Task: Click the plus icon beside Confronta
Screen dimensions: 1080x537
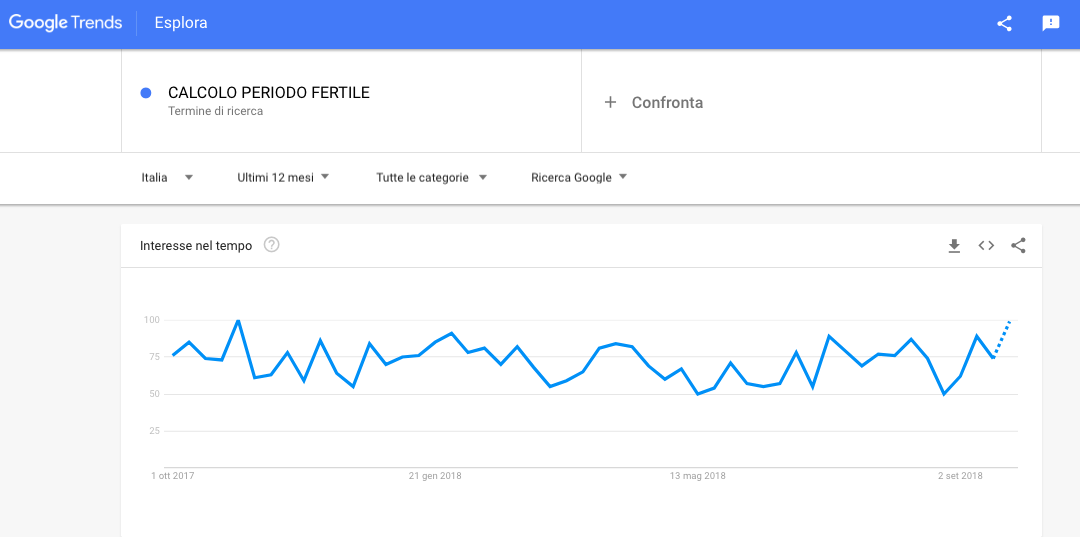Action: click(610, 102)
